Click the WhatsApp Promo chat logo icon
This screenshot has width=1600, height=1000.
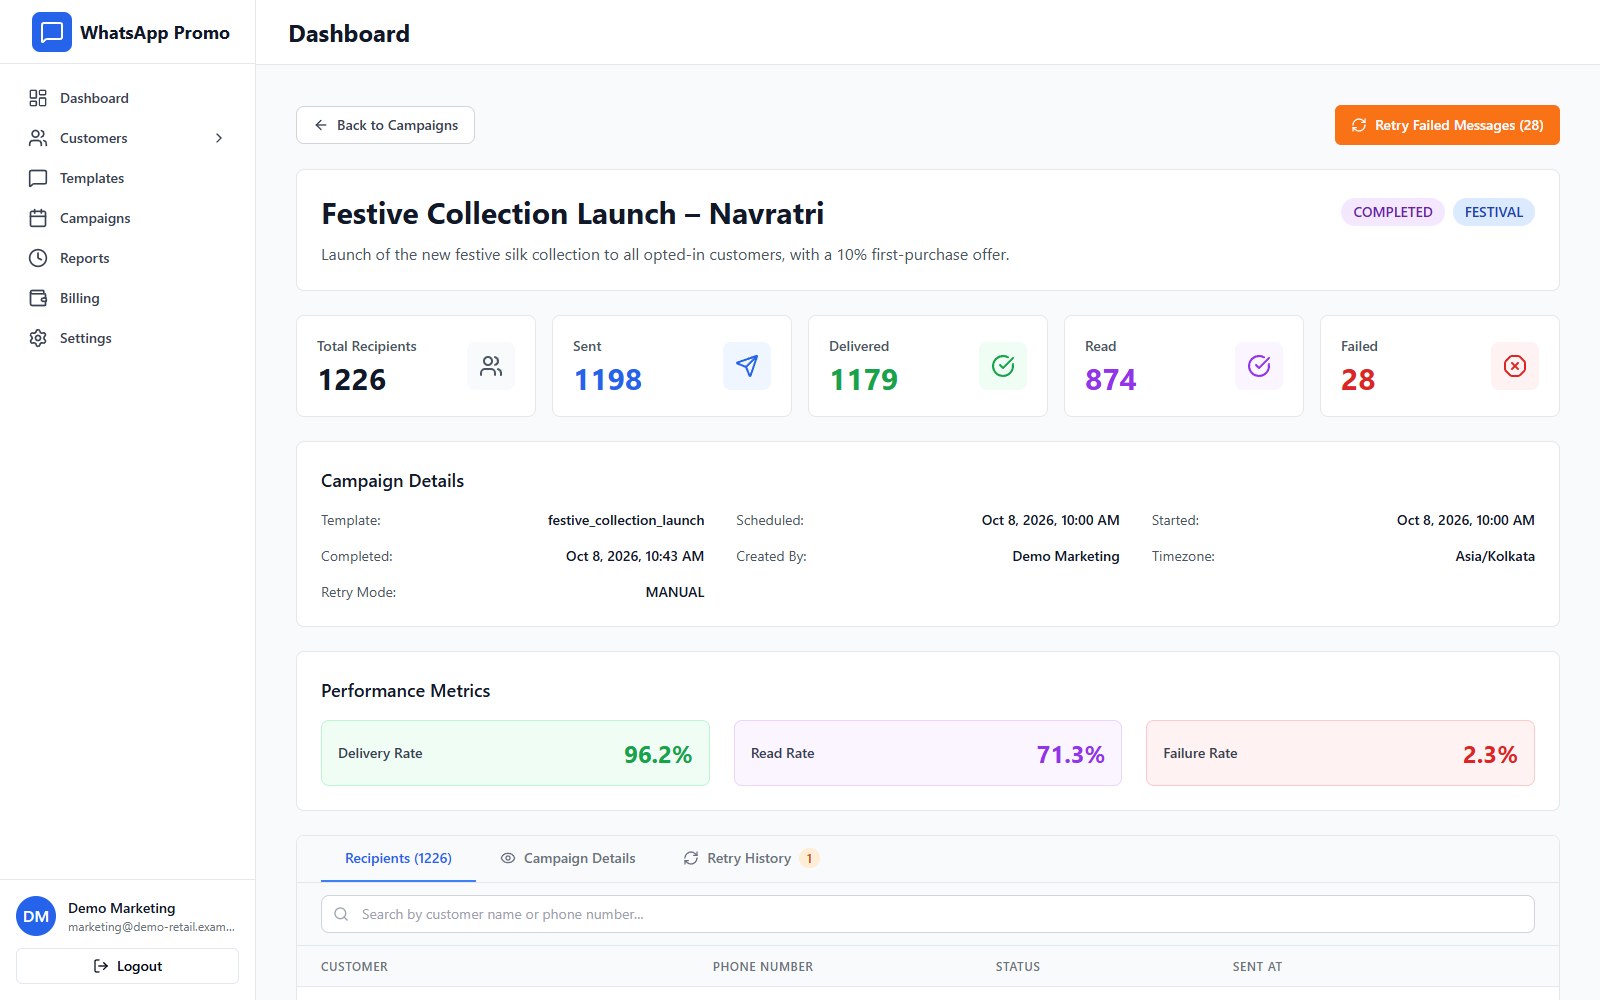click(x=52, y=32)
